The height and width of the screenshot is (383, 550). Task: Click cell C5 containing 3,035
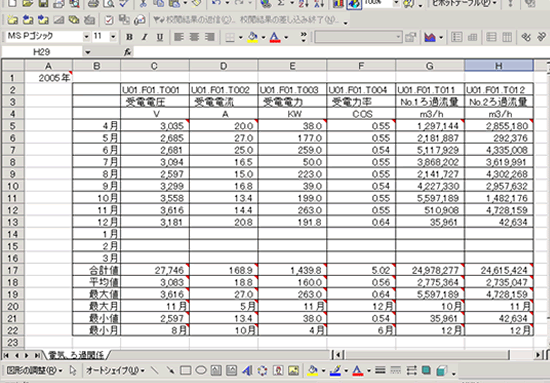155,126
